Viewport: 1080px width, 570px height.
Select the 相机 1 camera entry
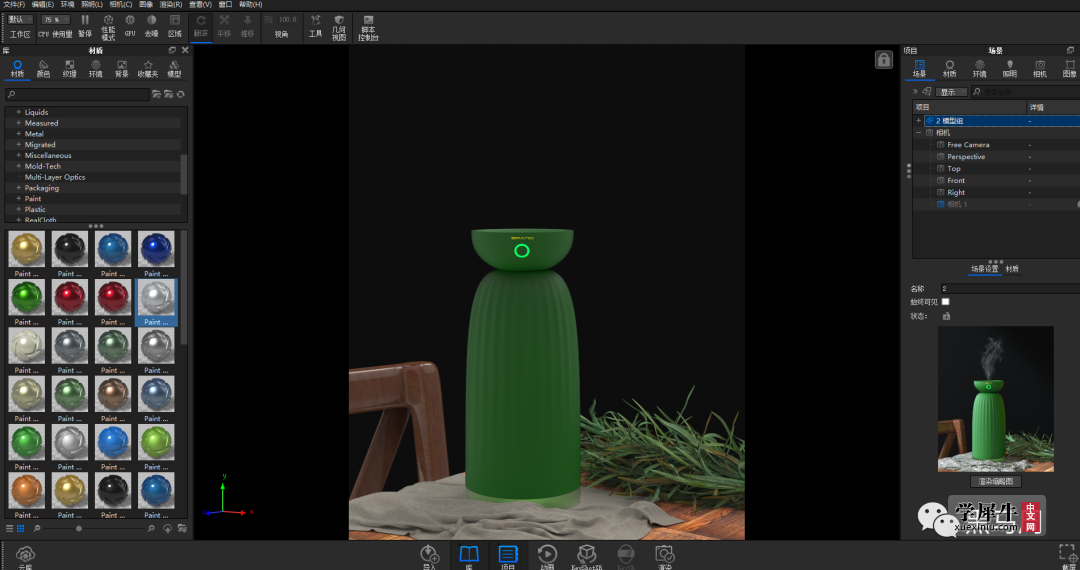[957, 204]
